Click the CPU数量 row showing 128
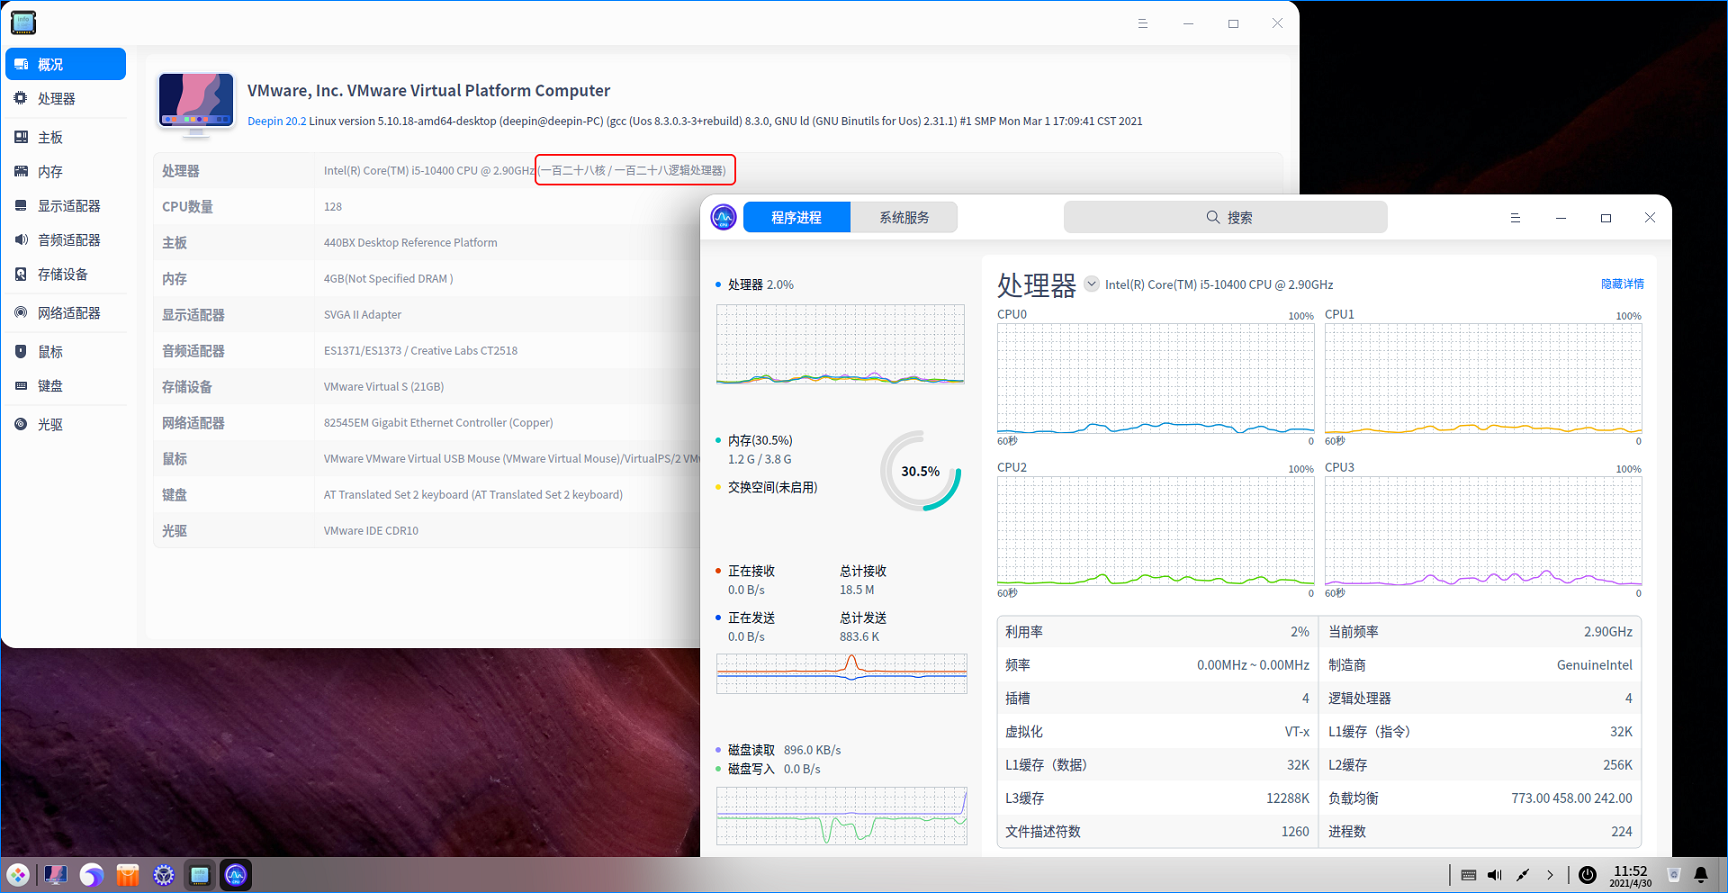 coord(428,207)
